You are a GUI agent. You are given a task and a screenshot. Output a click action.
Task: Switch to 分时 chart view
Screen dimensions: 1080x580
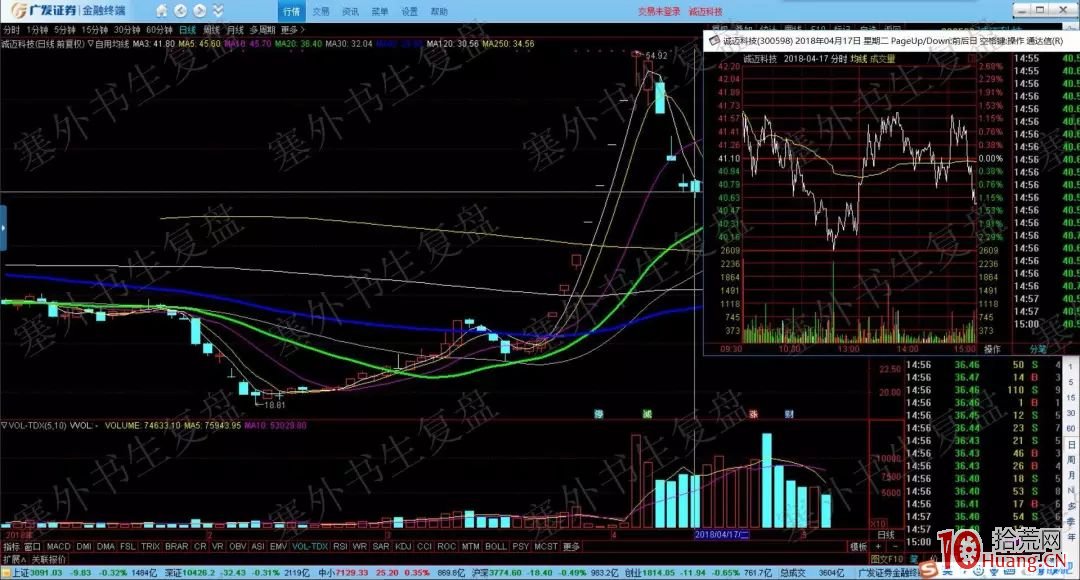pyautogui.click(x=11, y=30)
